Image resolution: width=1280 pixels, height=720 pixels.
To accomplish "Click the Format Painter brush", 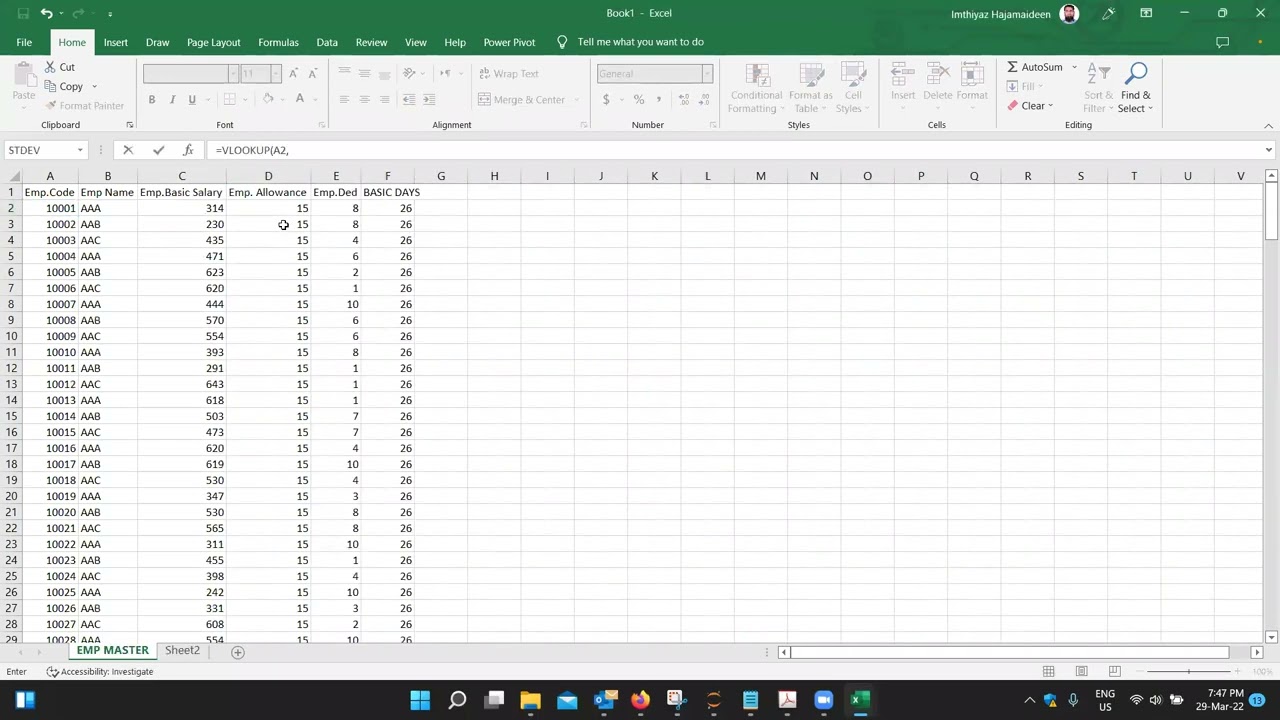I will coord(84,106).
